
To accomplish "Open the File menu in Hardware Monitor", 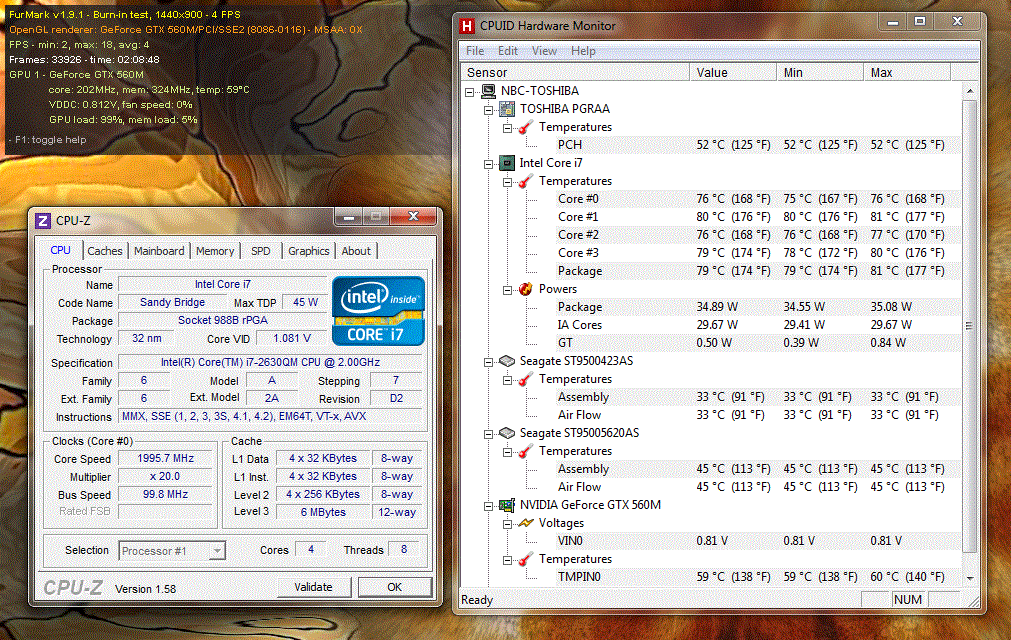I will click(475, 51).
